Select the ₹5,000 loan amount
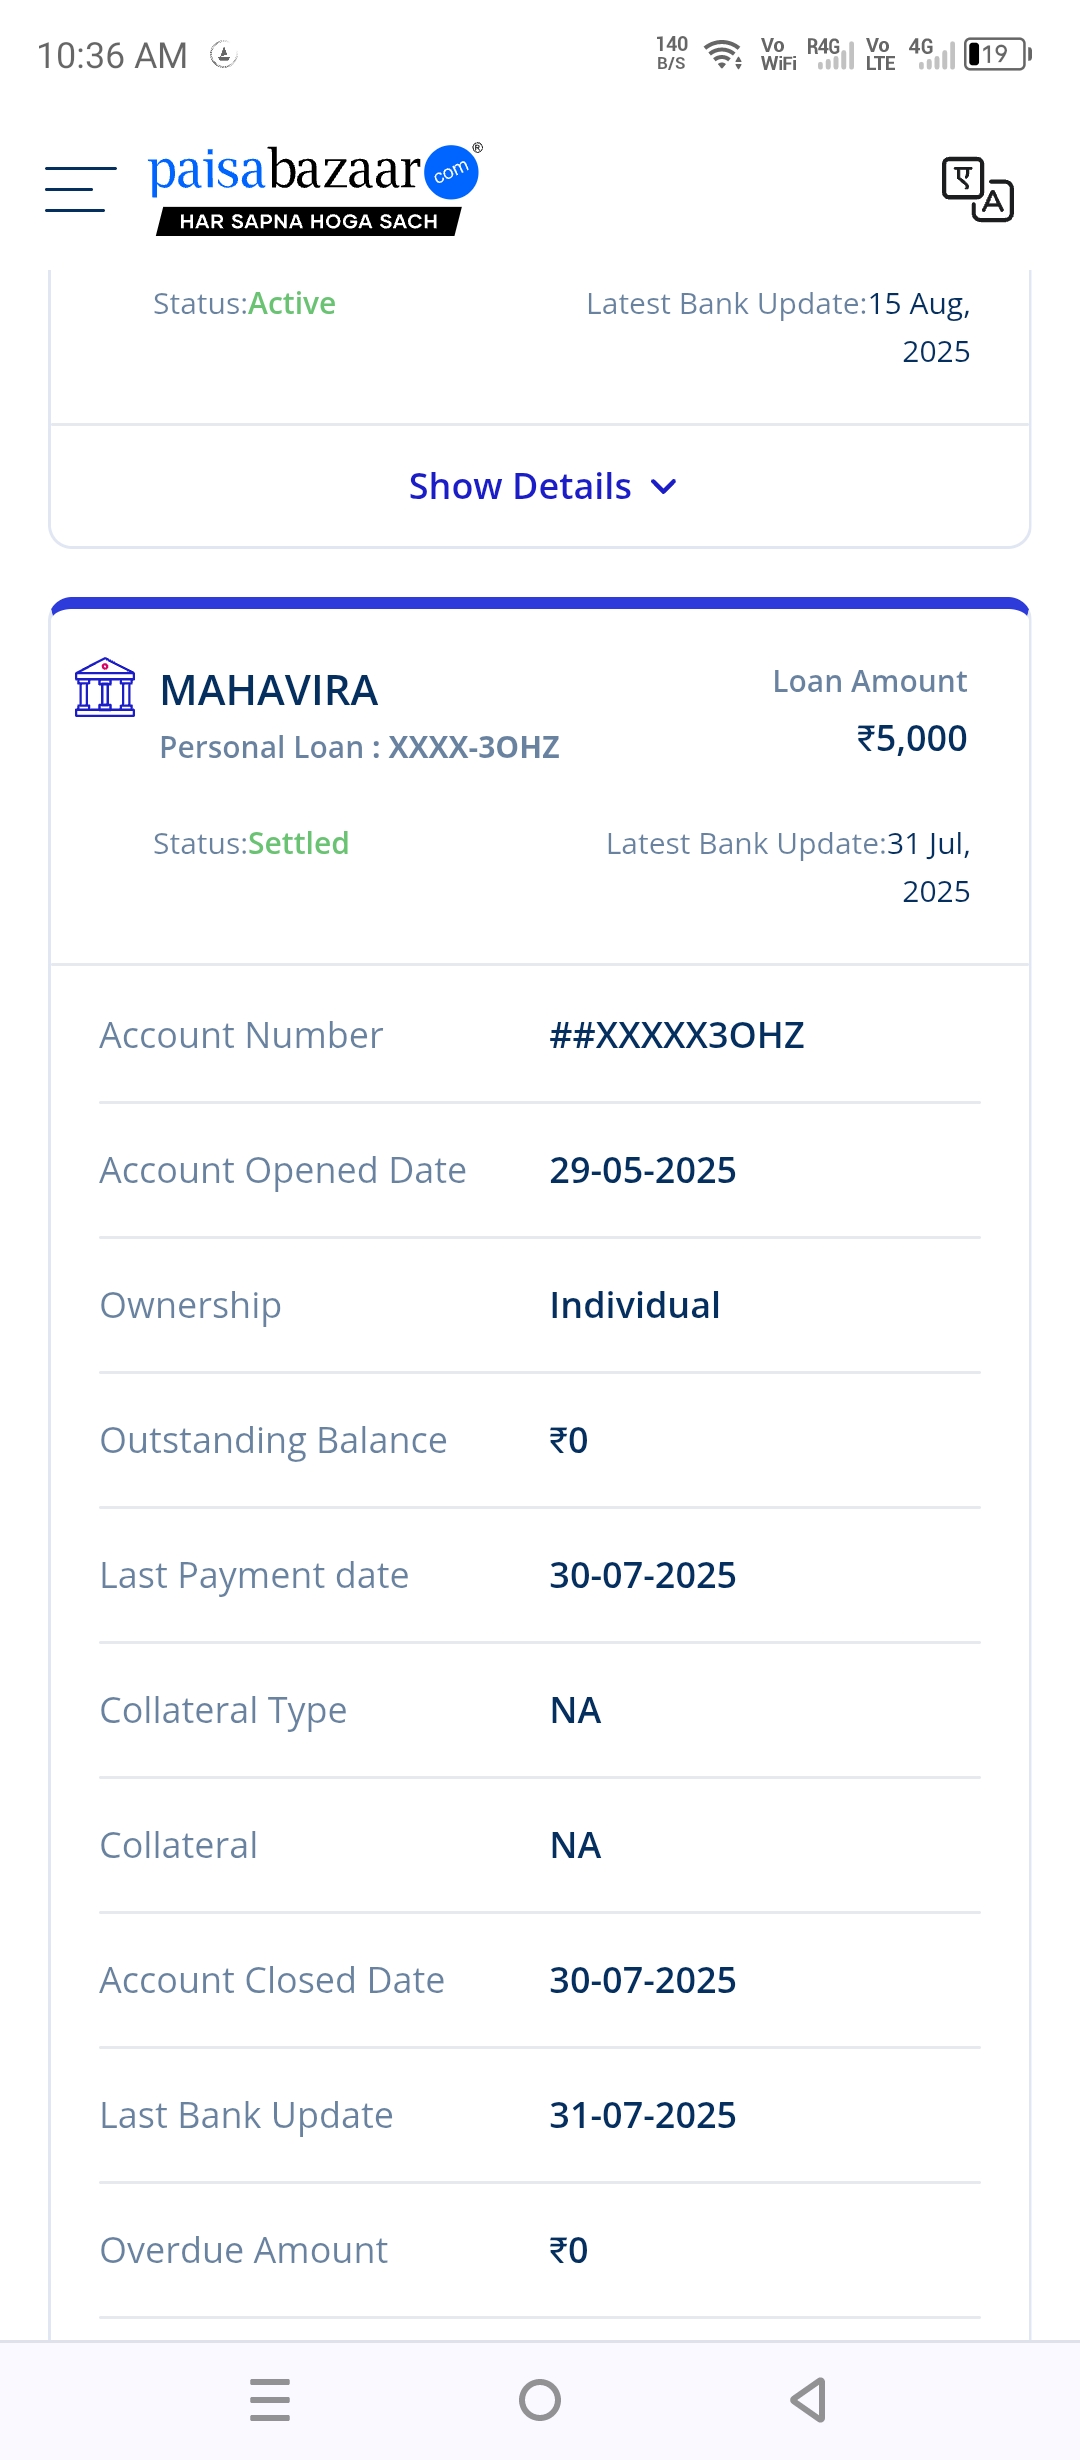1080x2460 pixels. (x=911, y=739)
